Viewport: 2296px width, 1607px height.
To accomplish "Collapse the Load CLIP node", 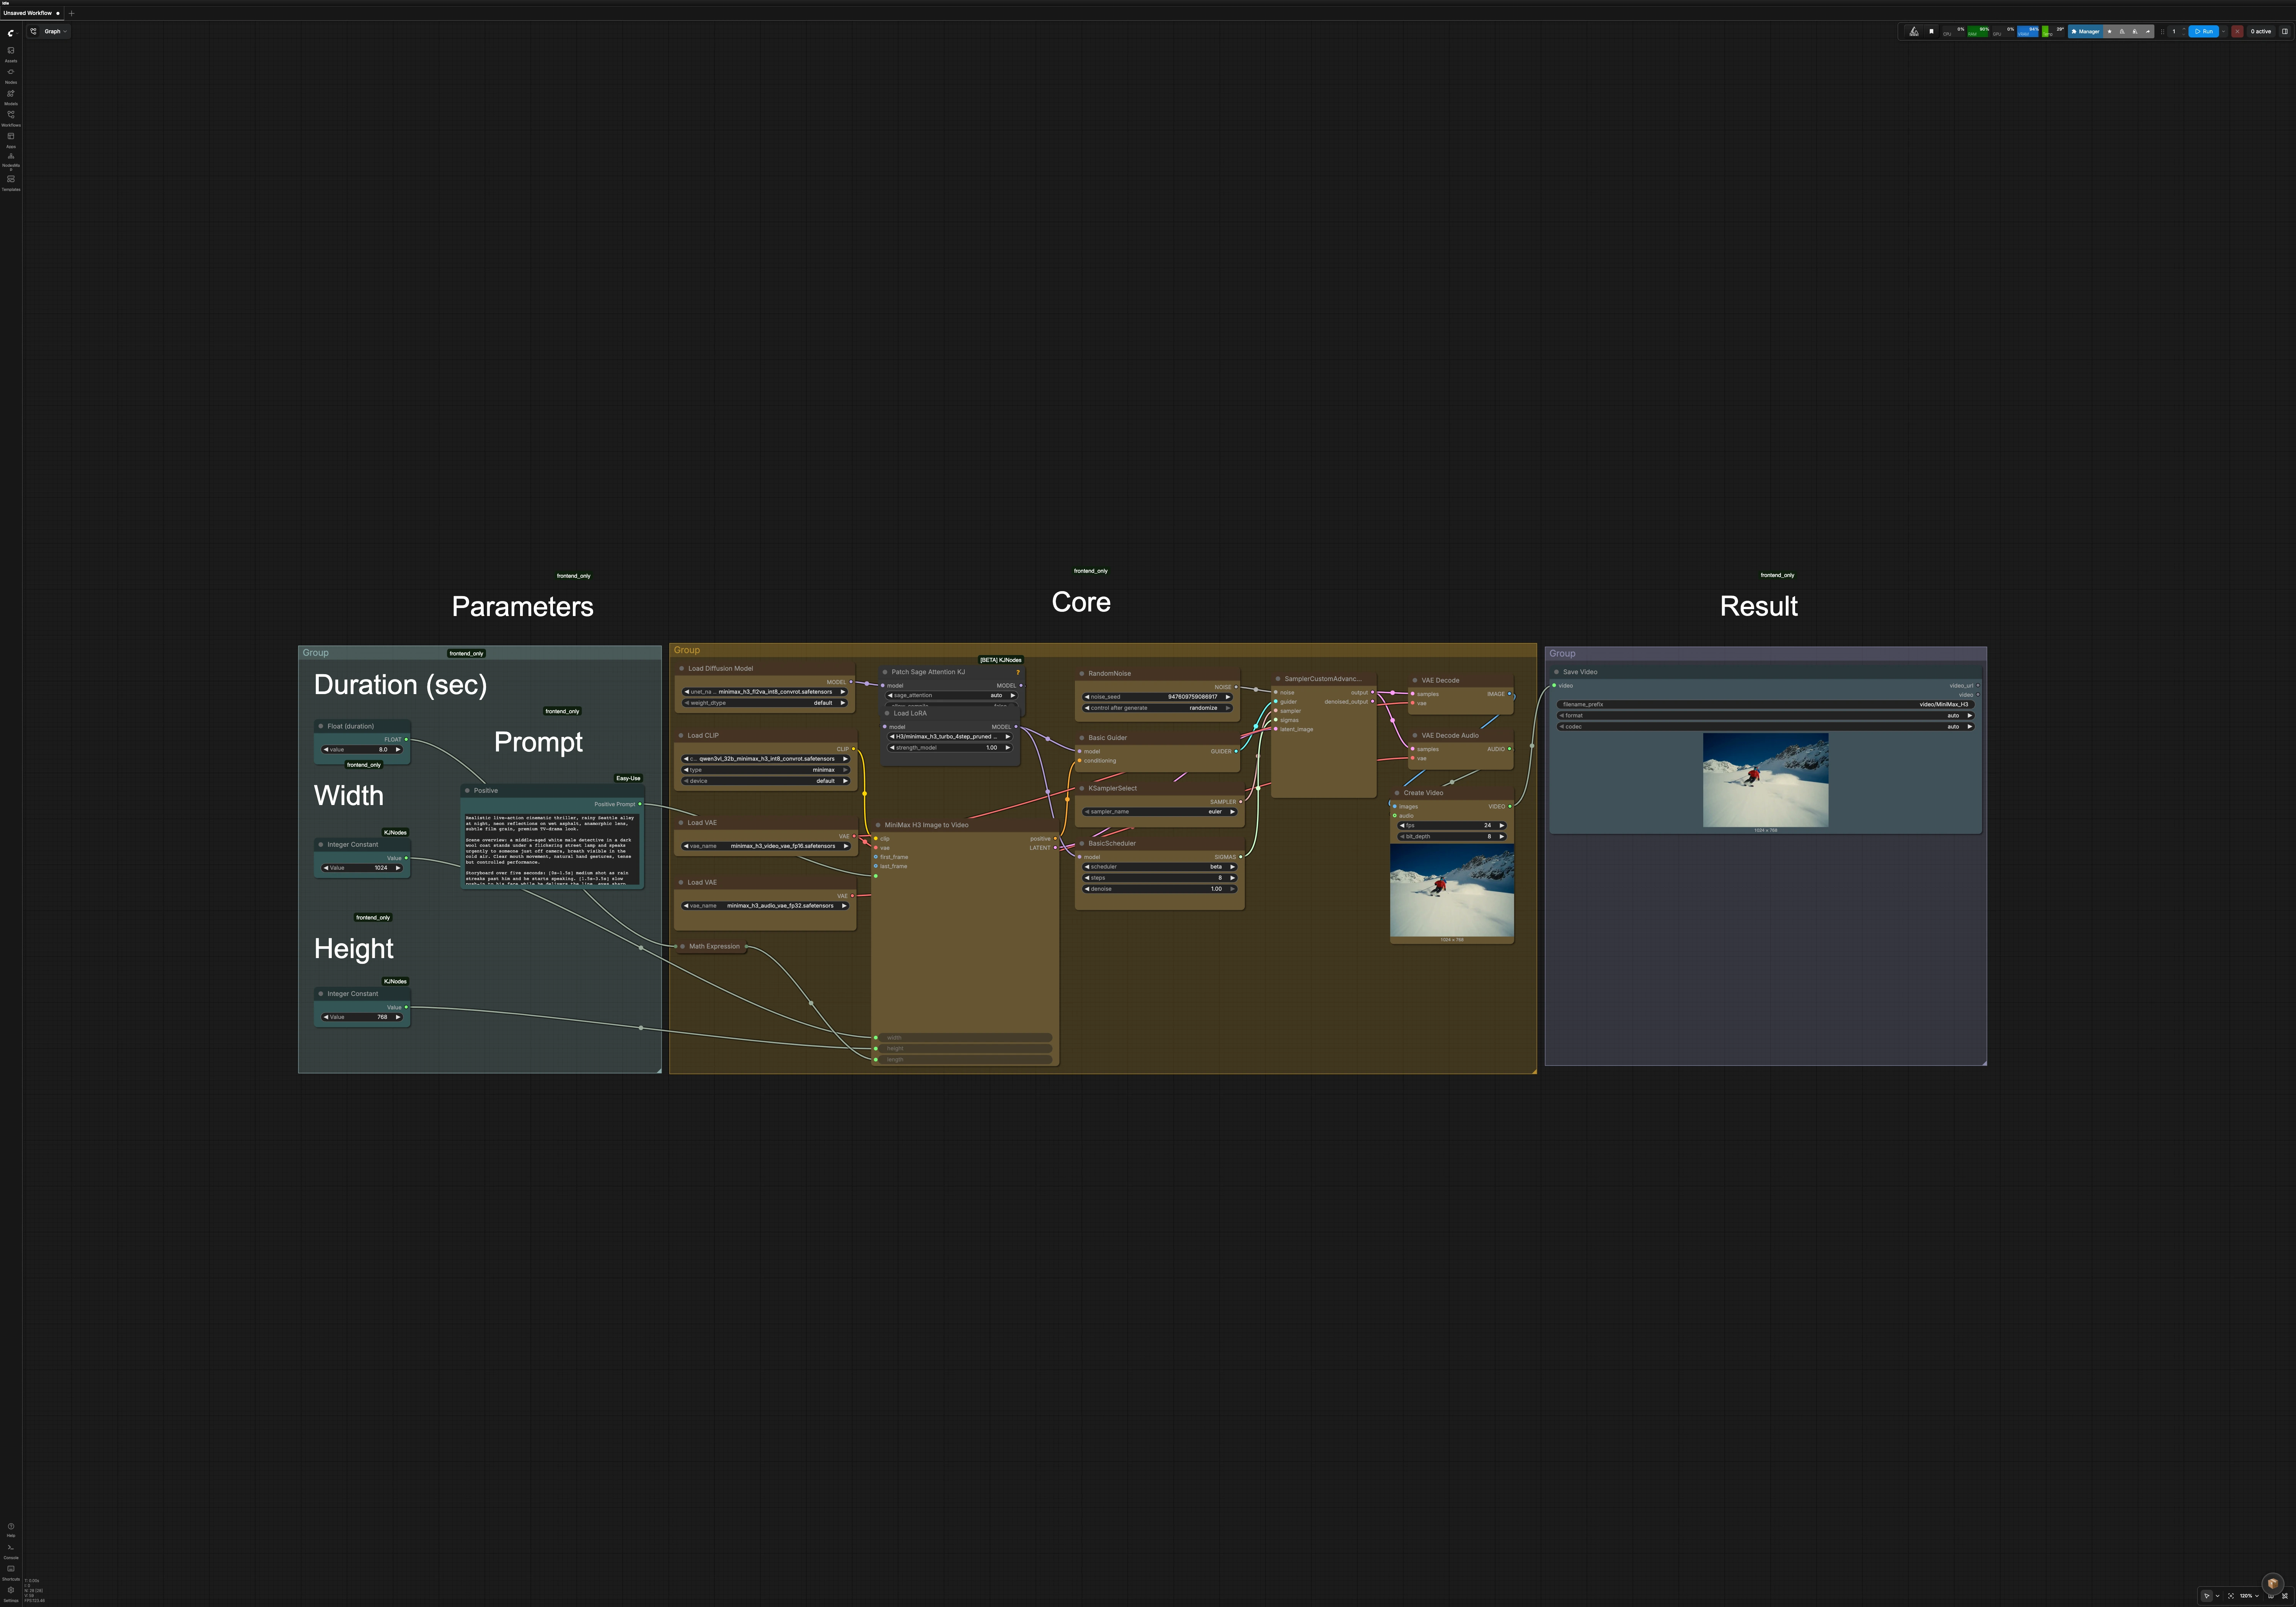I will pyautogui.click(x=681, y=736).
